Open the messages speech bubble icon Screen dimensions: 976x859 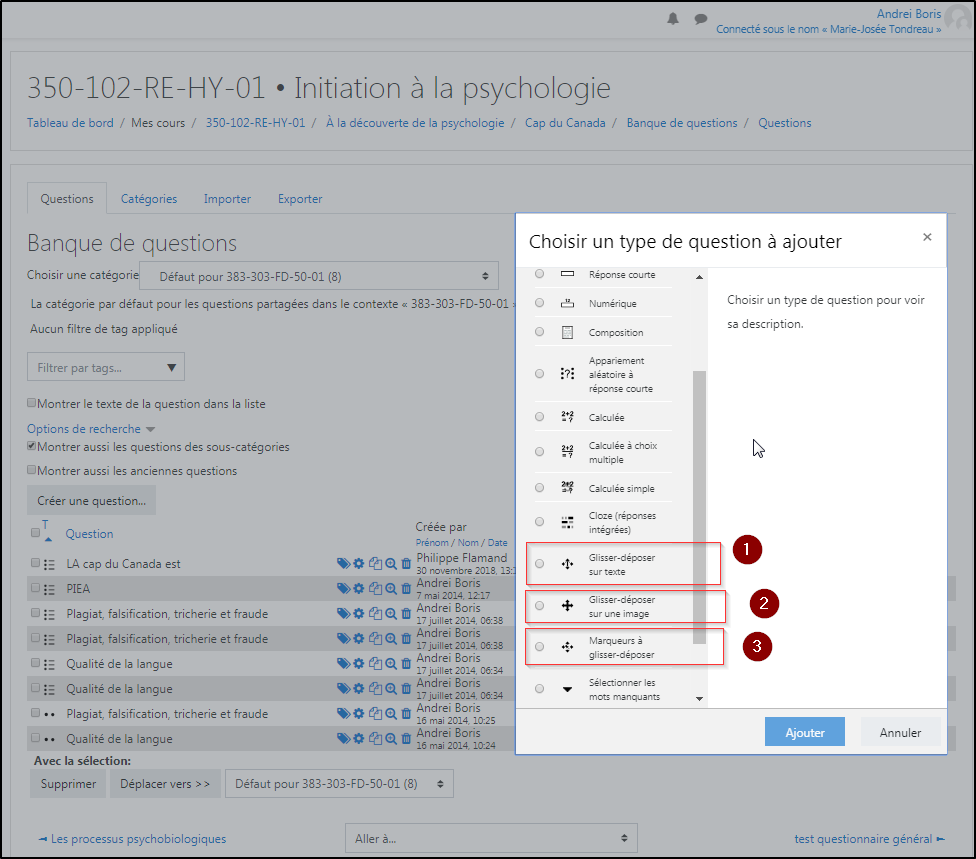(701, 19)
